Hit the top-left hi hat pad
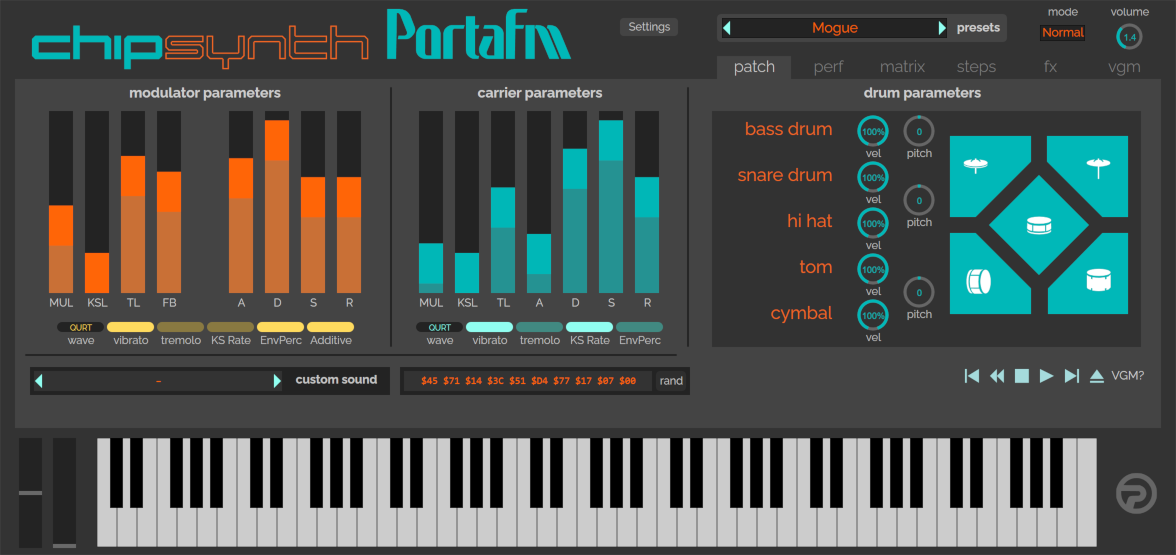The height and width of the screenshot is (555, 1176). (978, 168)
